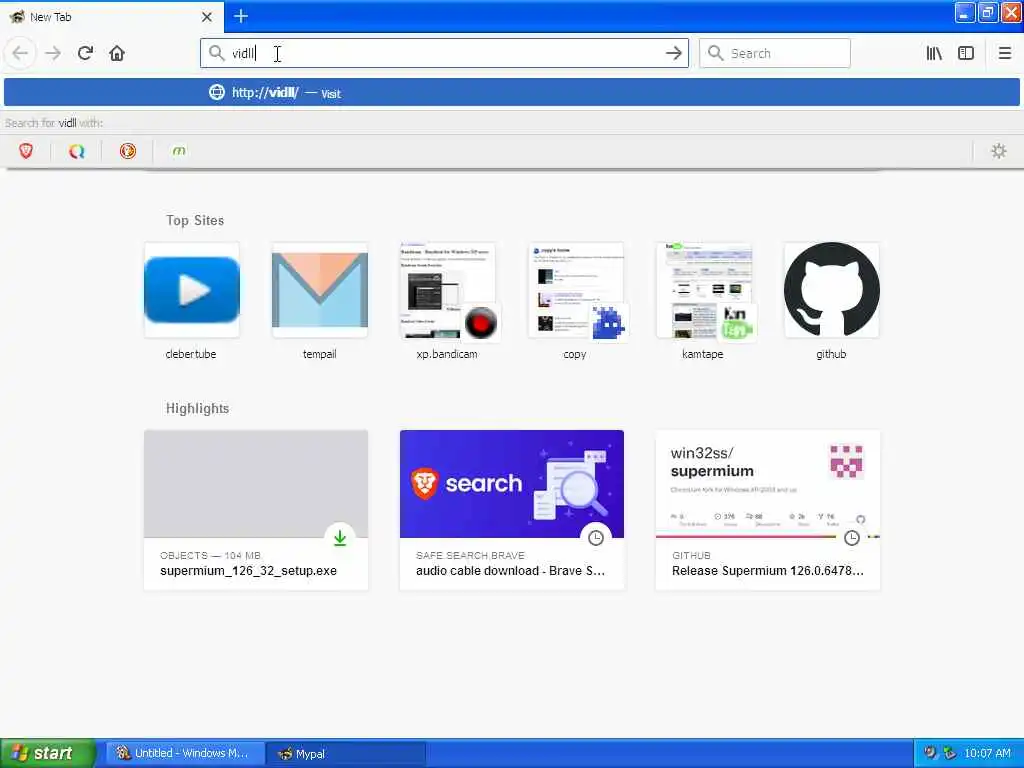This screenshot has height=768, width=1024.
Task: Open a new tab with the plus button
Action: (x=241, y=16)
